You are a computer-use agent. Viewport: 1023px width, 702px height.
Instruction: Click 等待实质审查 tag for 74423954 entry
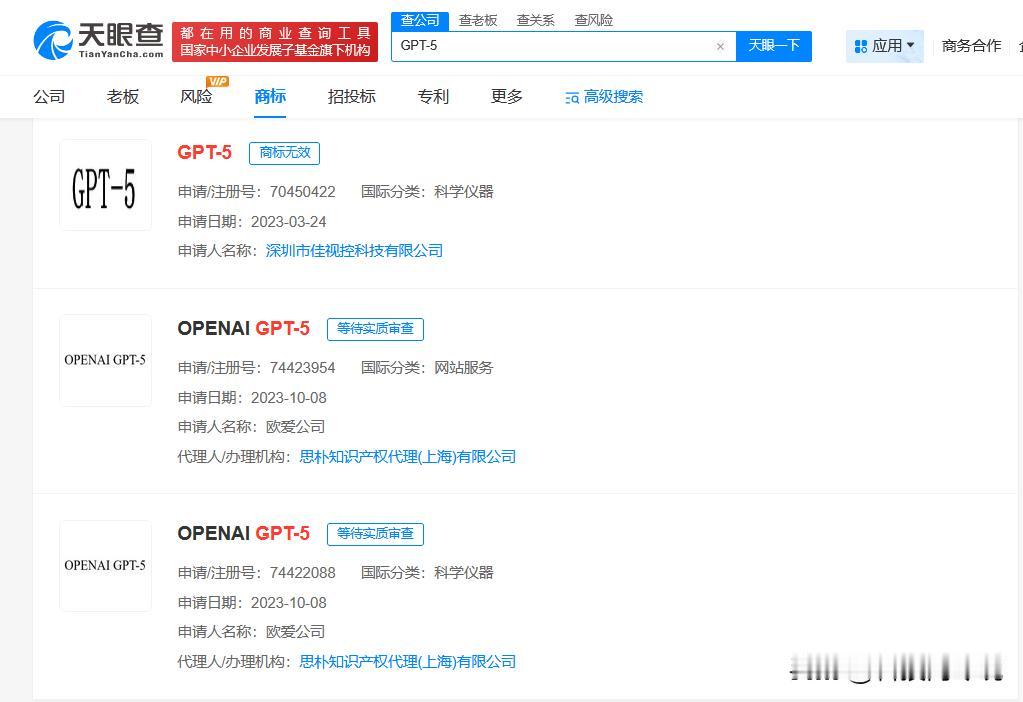[x=375, y=329]
